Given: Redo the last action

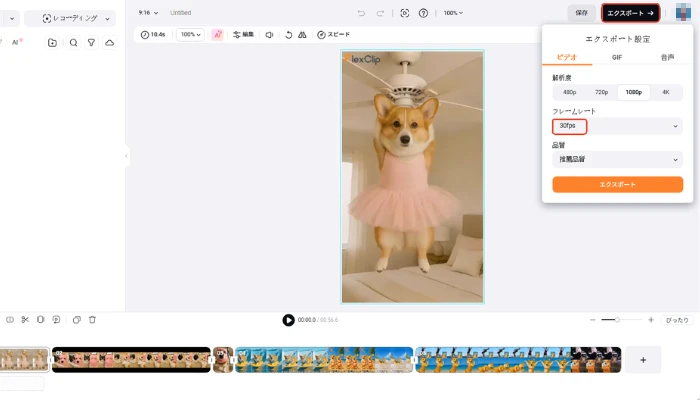Looking at the screenshot, I should coord(380,13).
